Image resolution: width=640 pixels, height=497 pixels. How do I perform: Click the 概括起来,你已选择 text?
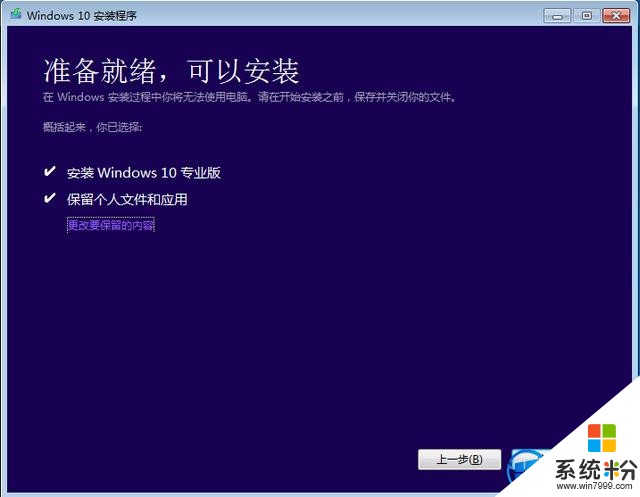pyautogui.click(x=92, y=127)
